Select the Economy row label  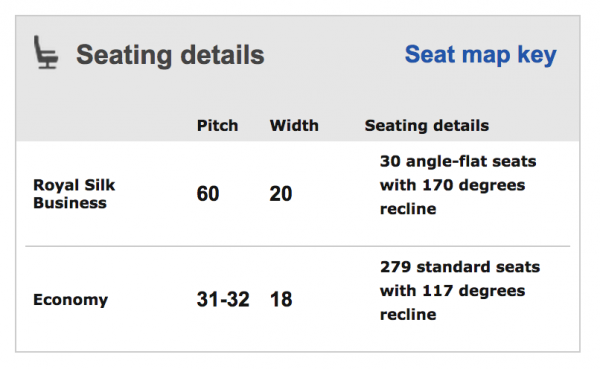pyautogui.click(x=70, y=300)
